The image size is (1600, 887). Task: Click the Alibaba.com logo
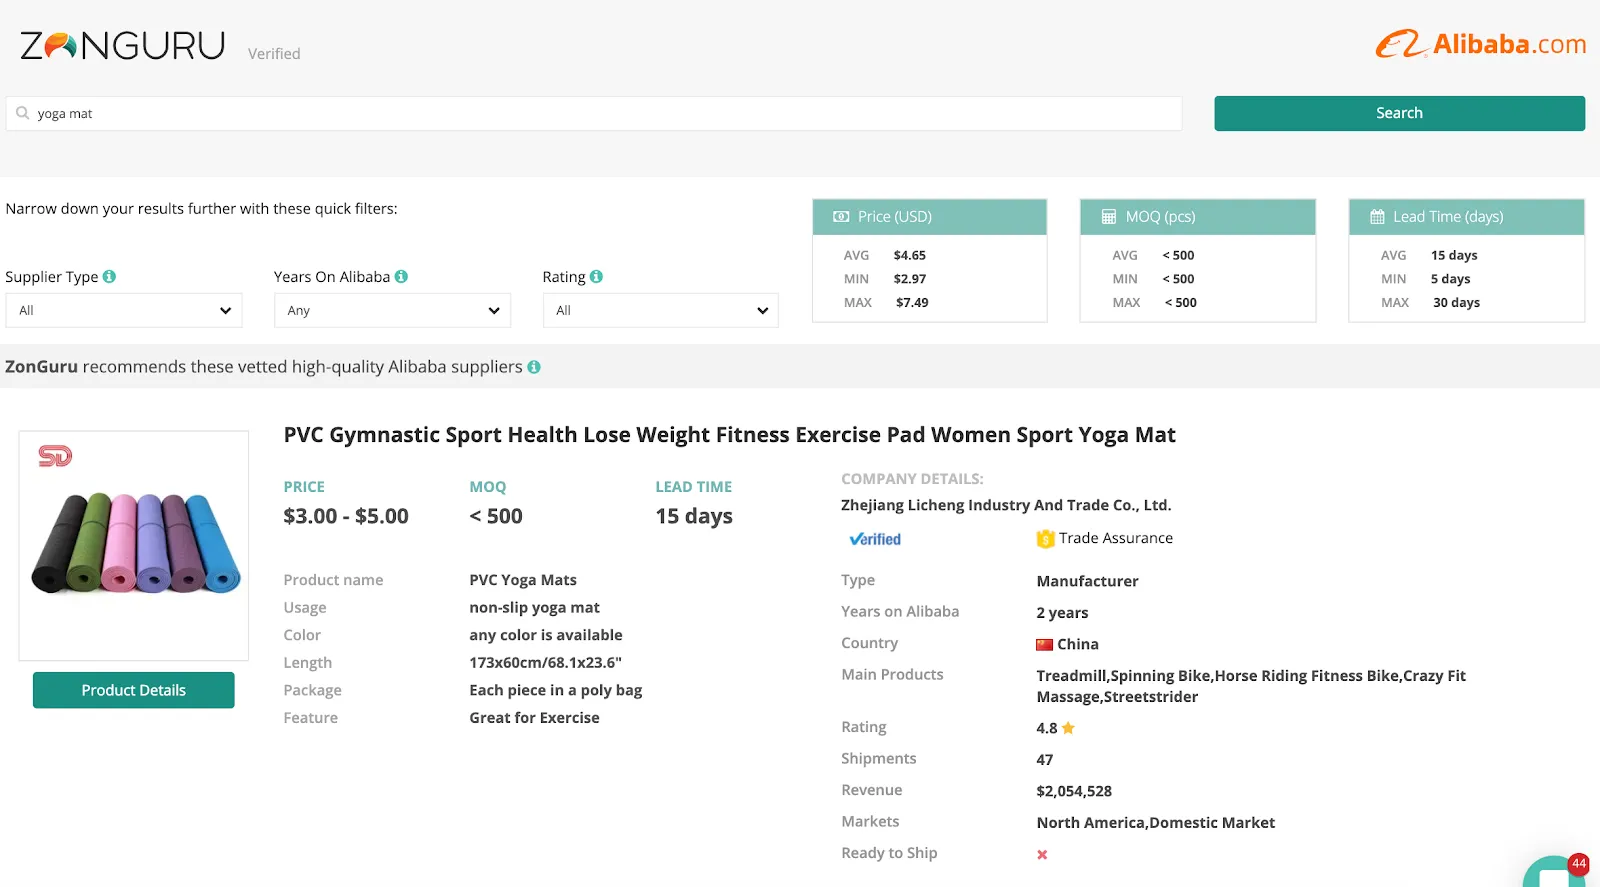tap(1481, 44)
